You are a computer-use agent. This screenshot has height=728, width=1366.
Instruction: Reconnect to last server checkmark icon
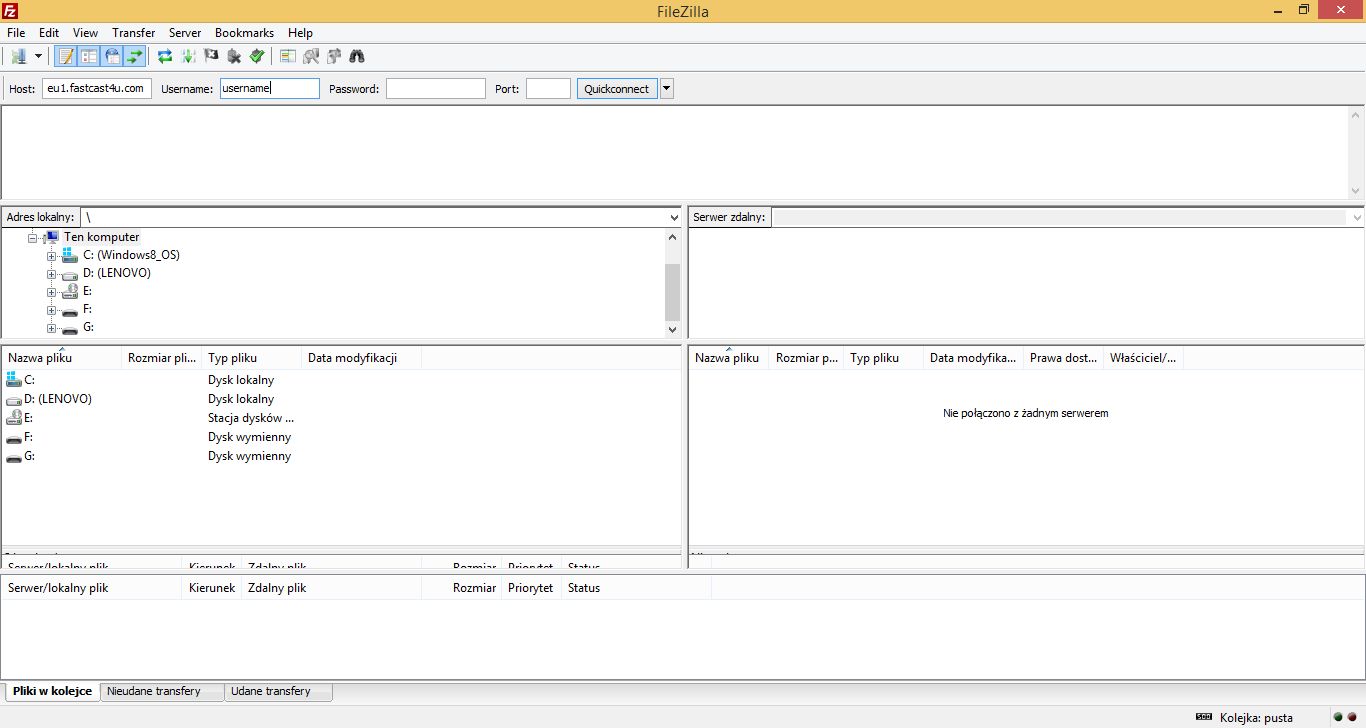click(257, 56)
